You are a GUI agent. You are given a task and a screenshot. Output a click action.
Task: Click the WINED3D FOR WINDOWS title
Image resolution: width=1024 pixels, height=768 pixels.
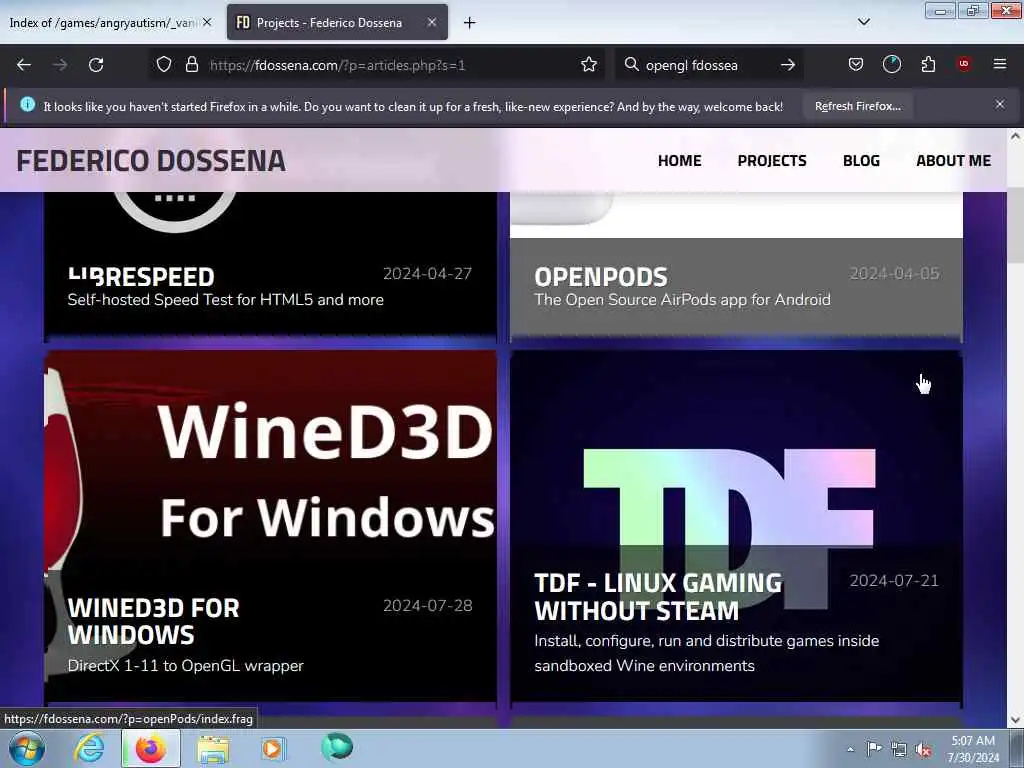153,621
